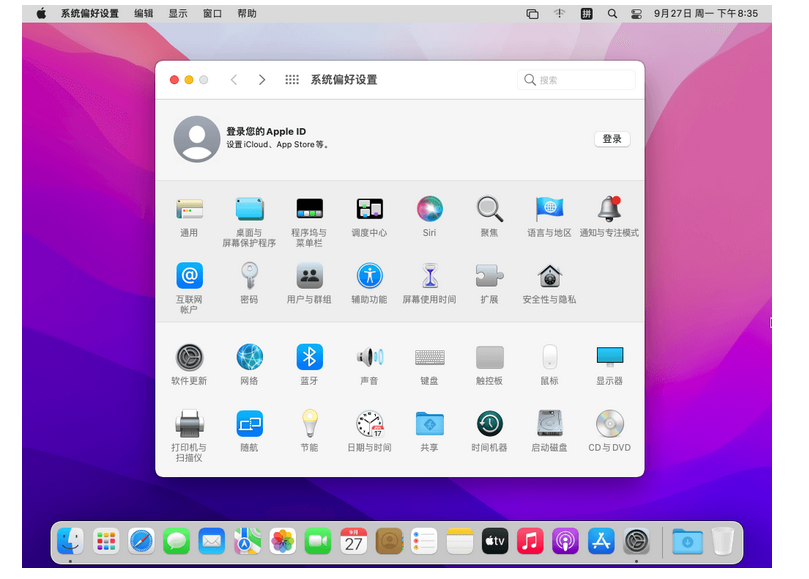Open the 窗口 menu

(212, 13)
